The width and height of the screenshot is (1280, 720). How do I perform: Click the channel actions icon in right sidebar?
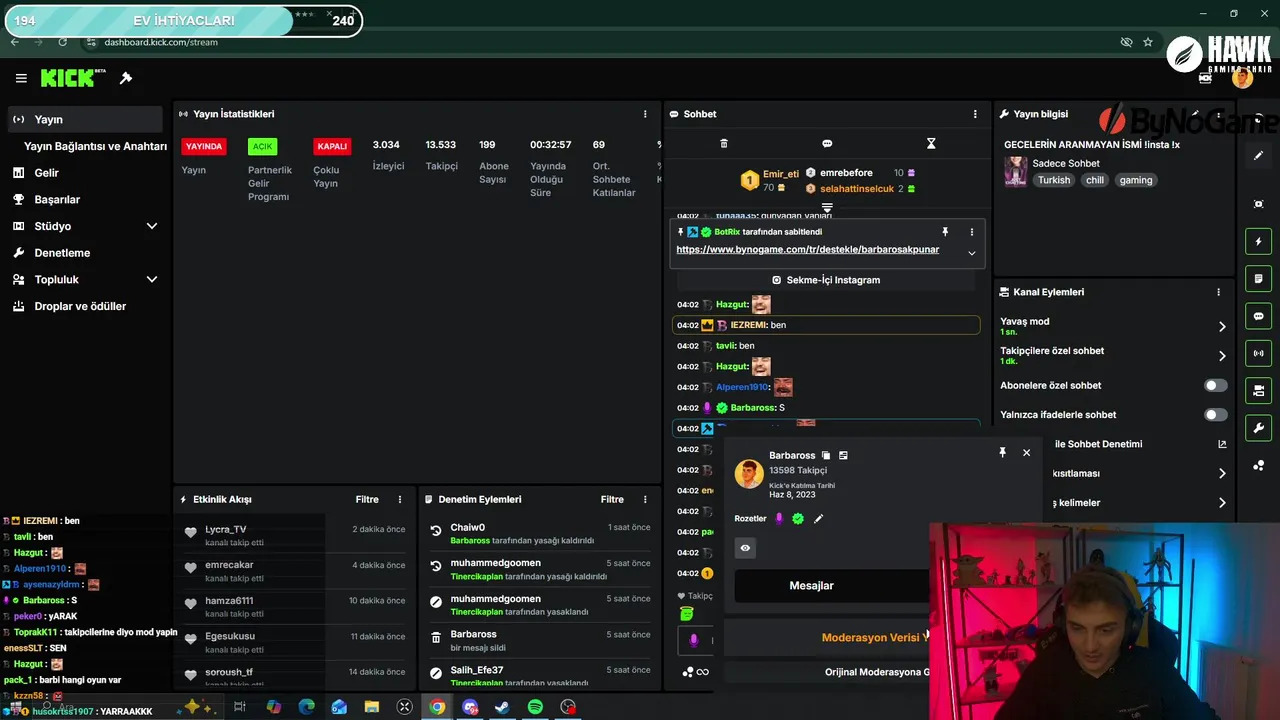click(x=1258, y=390)
